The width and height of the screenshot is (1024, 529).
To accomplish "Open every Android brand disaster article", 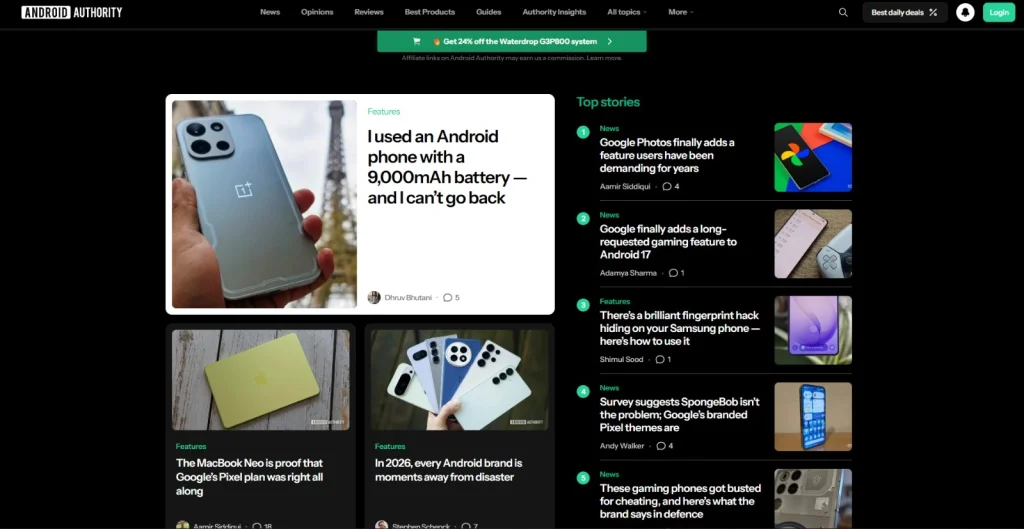I will [x=449, y=470].
